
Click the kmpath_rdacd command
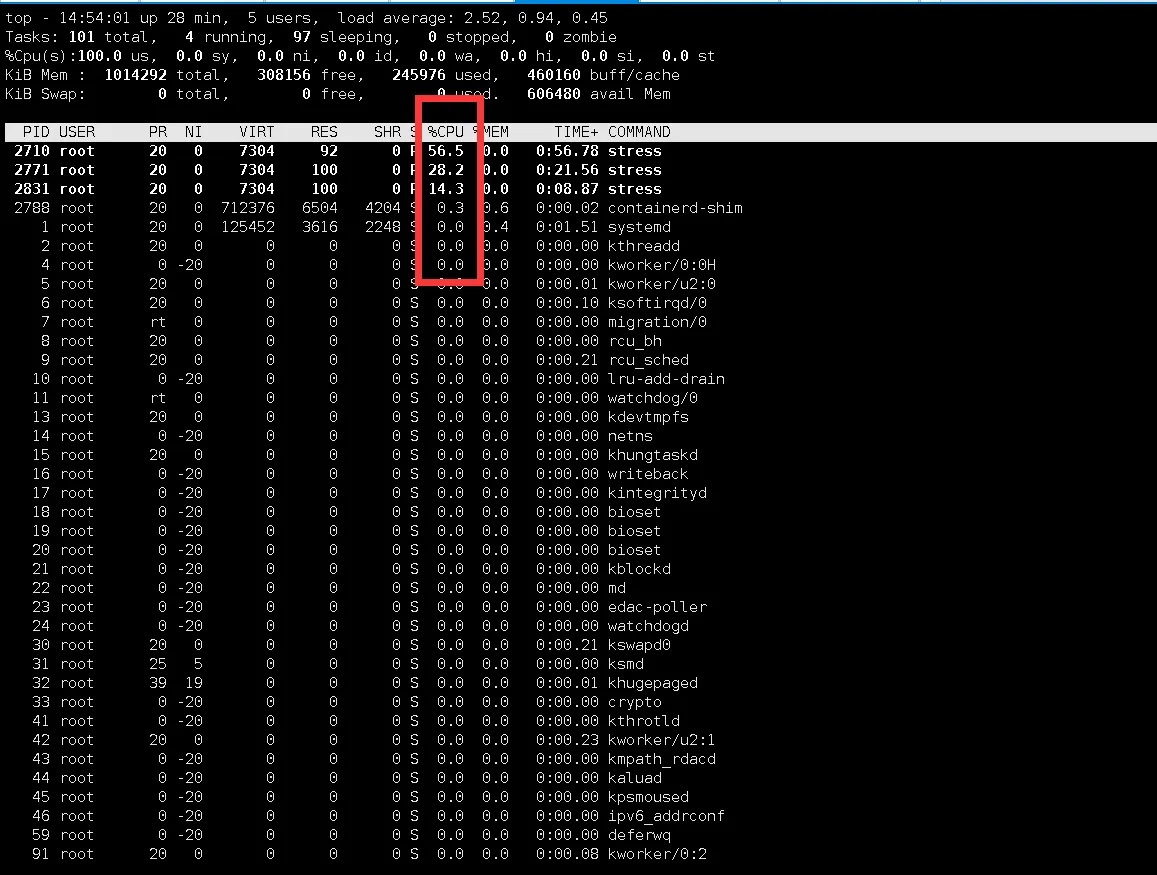click(662, 759)
